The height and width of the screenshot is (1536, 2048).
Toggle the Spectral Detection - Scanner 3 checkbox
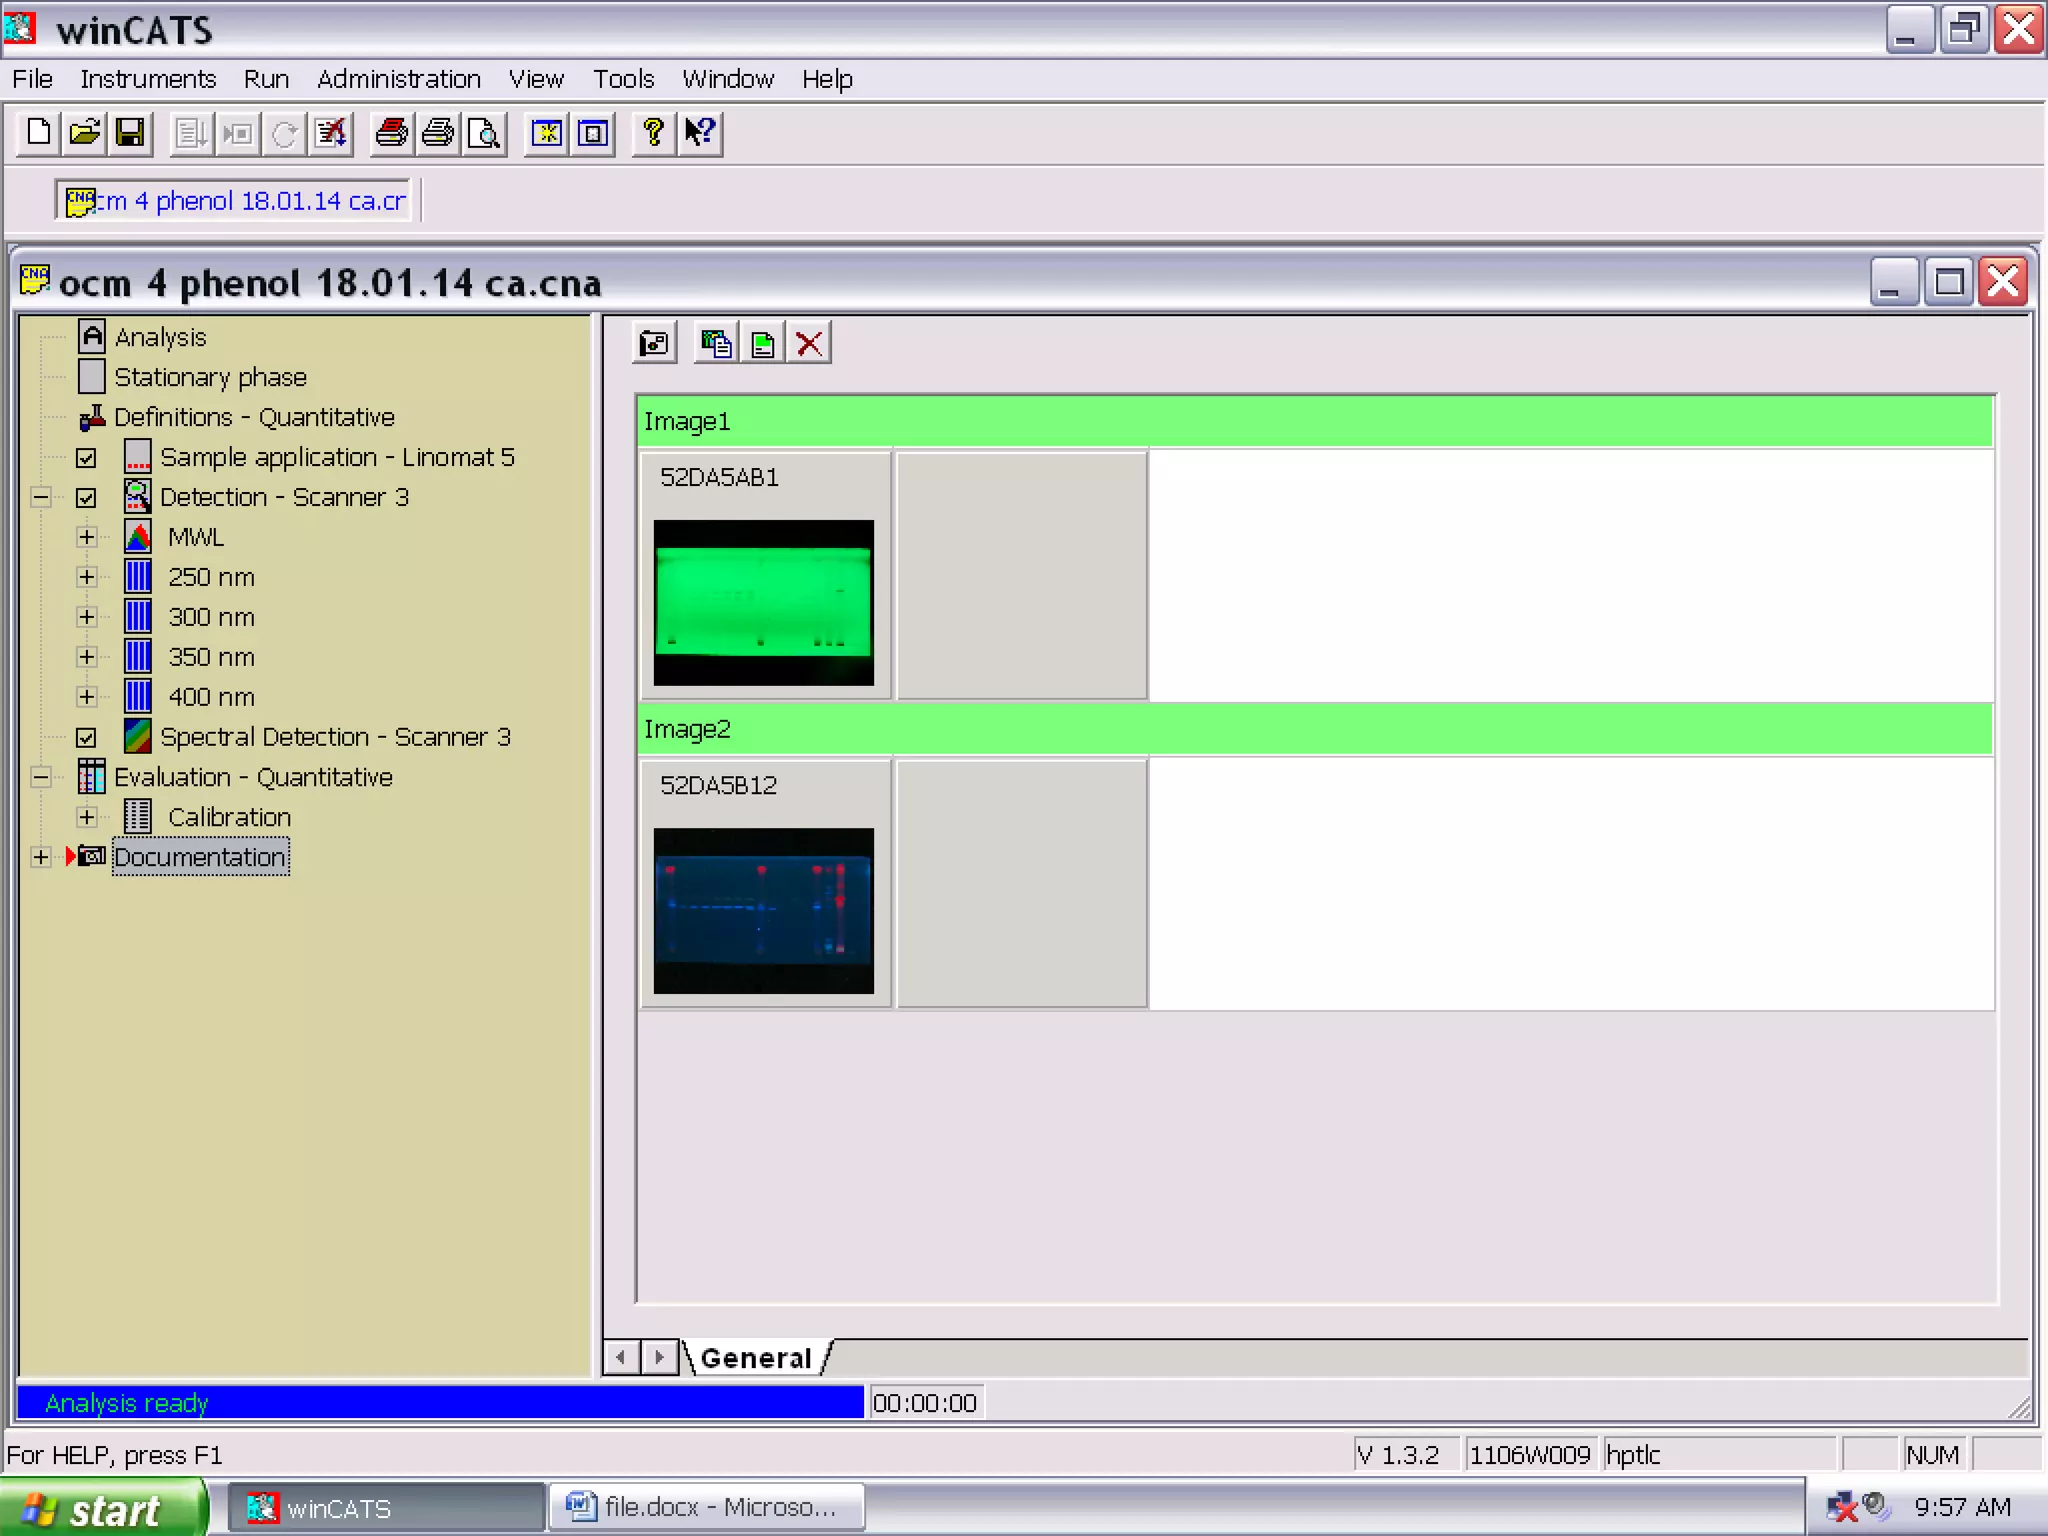(87, 738)
